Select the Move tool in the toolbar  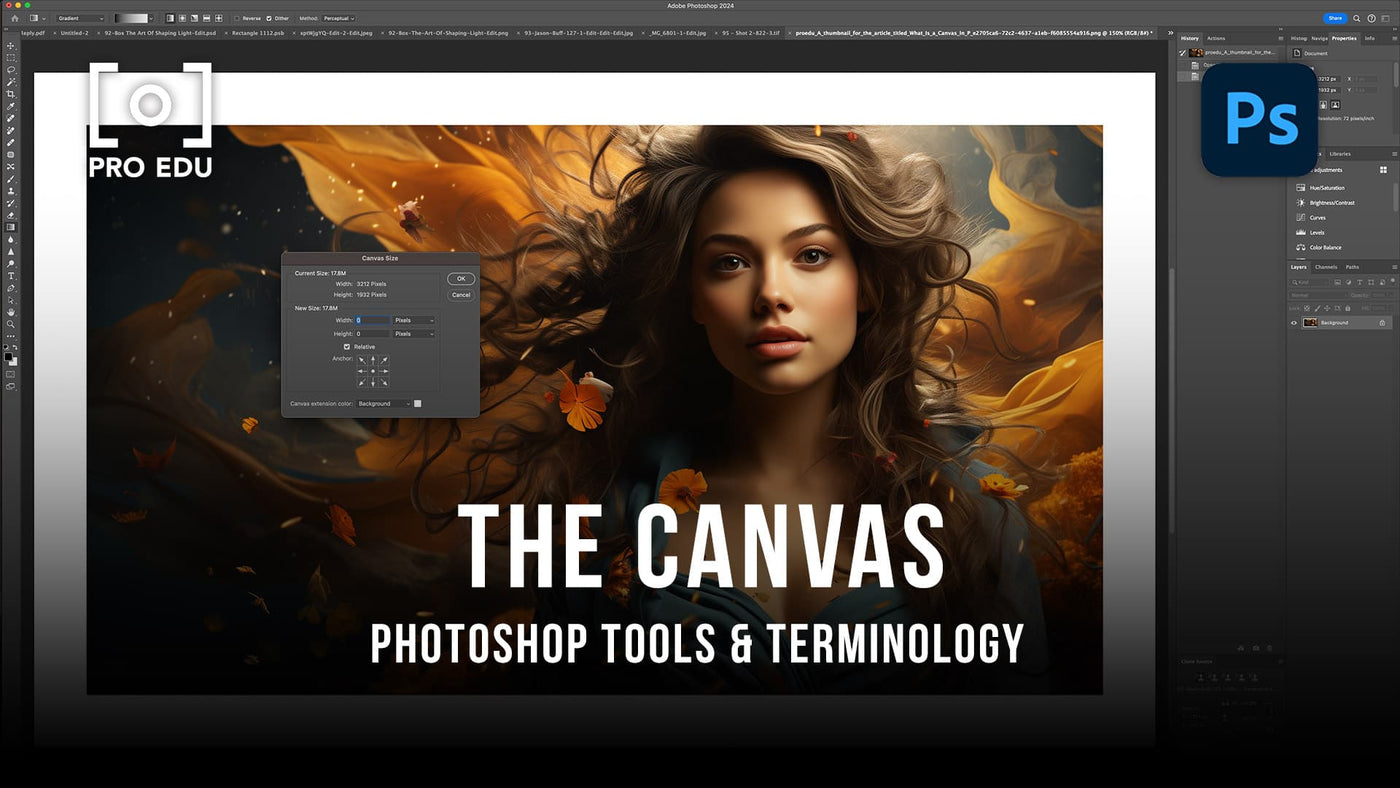pyautogui.click(x=11, y=46)
